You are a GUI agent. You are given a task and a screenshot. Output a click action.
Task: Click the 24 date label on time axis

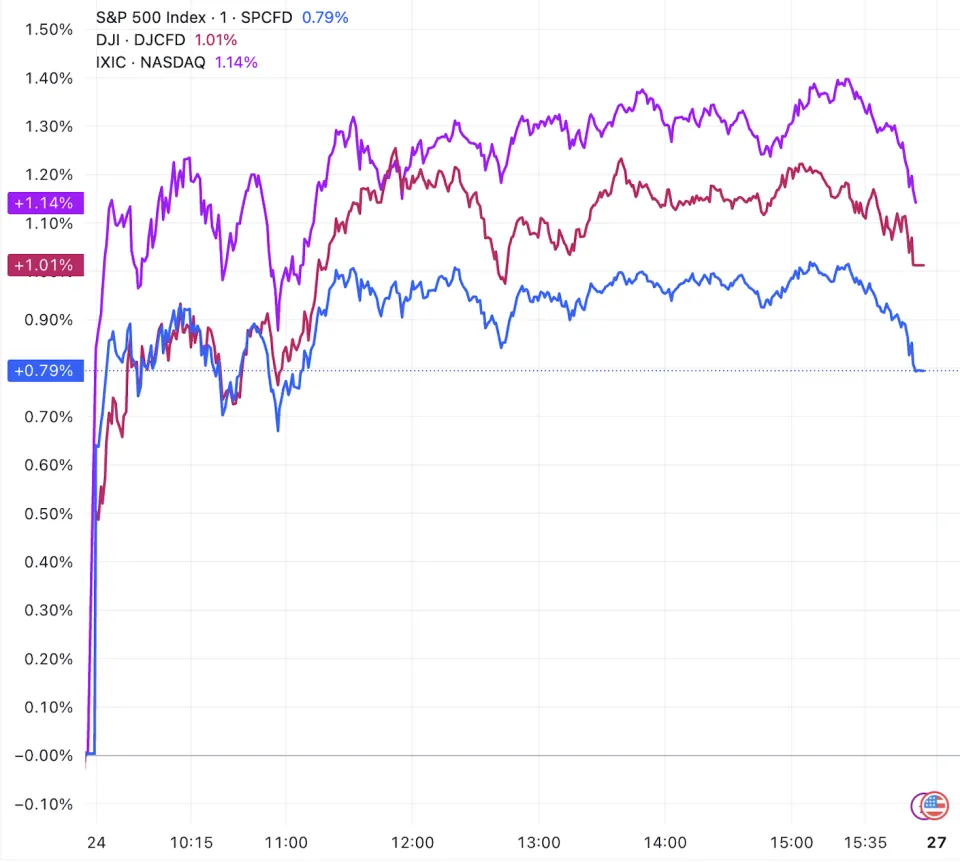(96, 842)
